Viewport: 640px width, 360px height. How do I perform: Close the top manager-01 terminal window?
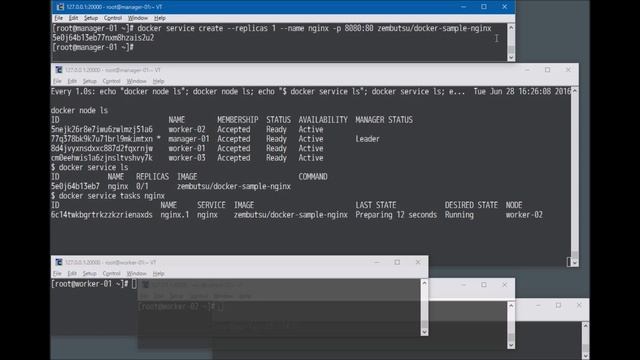[x=504, y=7]
